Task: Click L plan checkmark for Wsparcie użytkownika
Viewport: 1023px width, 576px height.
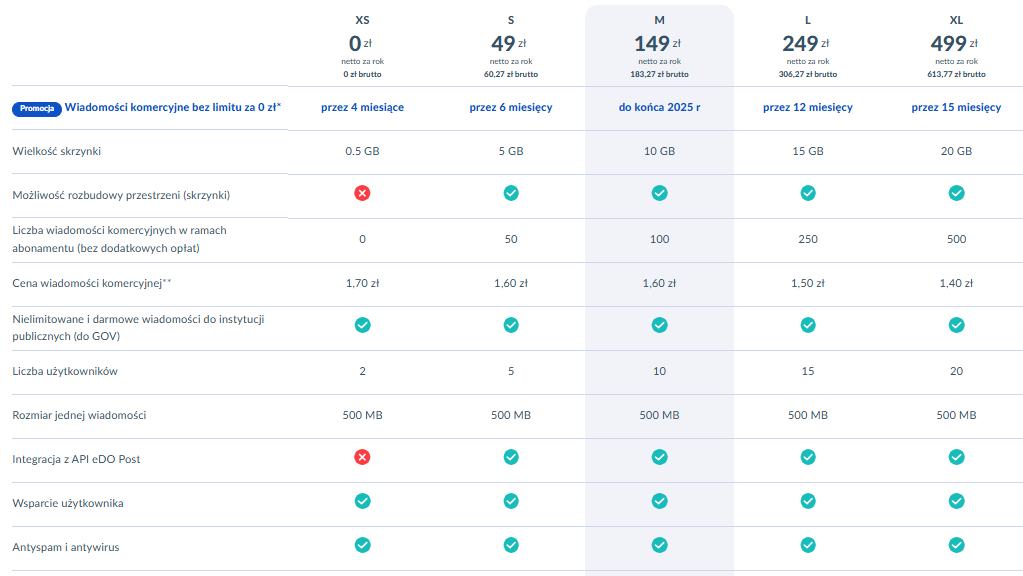Action: 808,501
